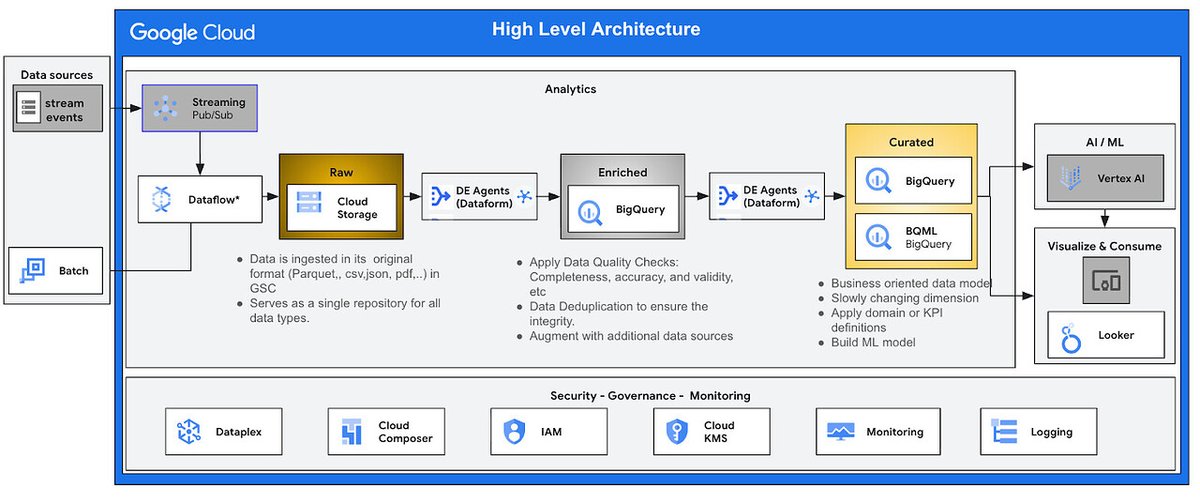Click the Curated header label
This screenshot has height=503, width=1200.
point(911,142)
